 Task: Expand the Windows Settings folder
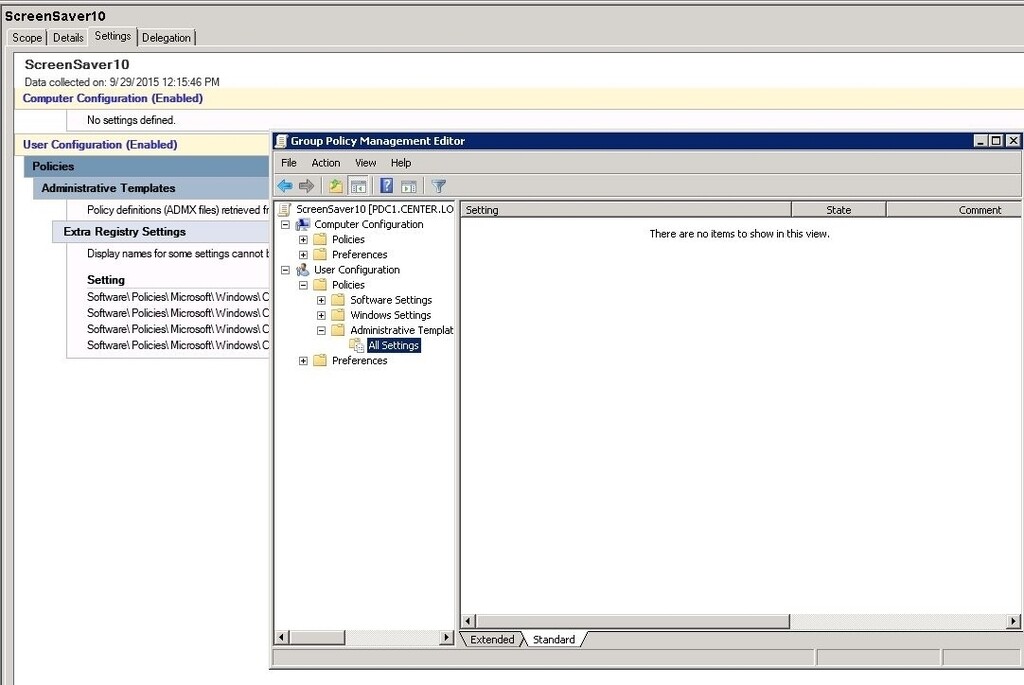(320, 315)
